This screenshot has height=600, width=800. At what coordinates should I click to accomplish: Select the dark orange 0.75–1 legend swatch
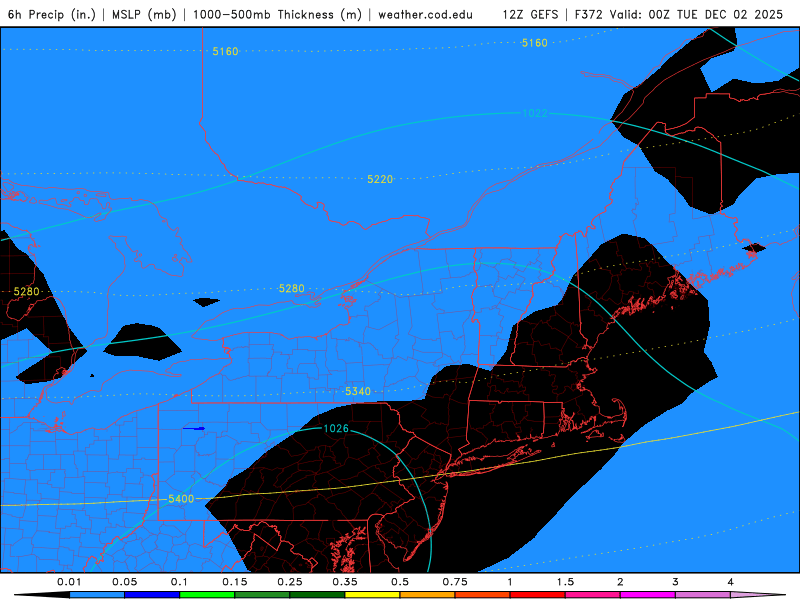pyautogui.click(x=483, y=595)
